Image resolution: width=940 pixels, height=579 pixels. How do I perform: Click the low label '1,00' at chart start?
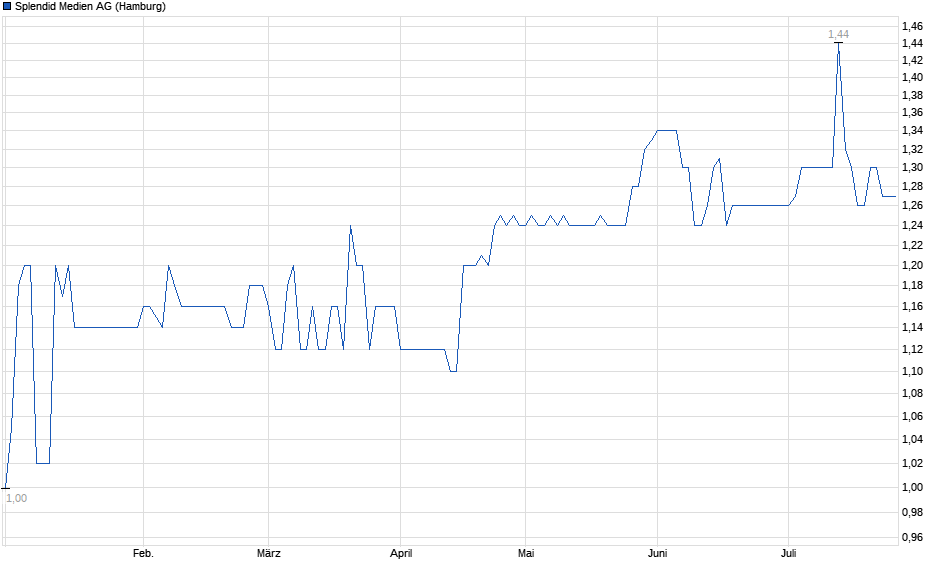point(17,499)
